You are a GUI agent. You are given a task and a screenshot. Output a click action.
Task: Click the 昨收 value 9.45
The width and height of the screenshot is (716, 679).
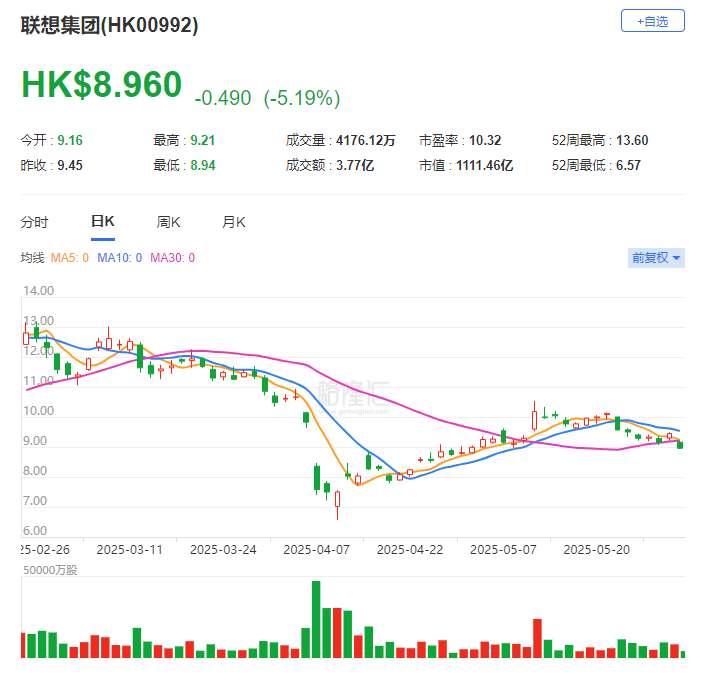pyautogui.click(x=70, y=165)
